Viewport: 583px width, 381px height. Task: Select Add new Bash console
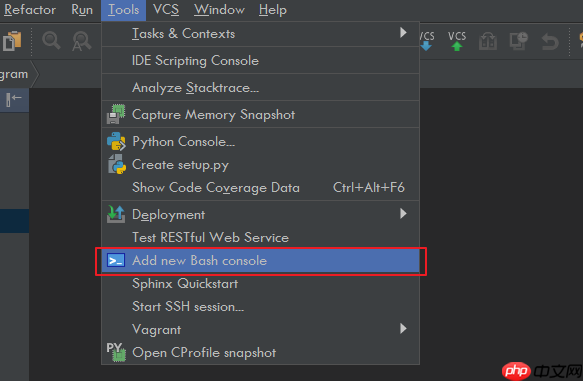(x=260, y=261)
